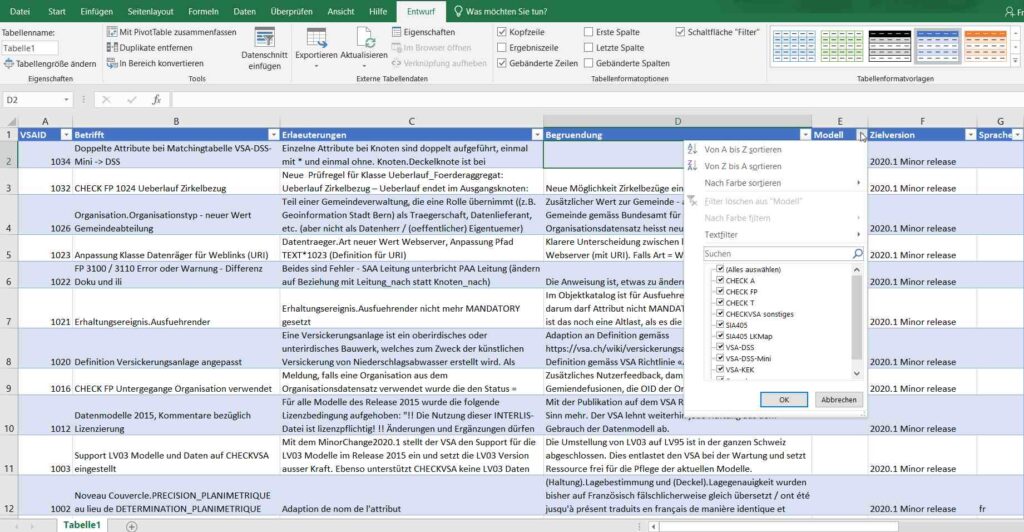Confirm the filter with OK button
The height and width of the screenshot is (532, 1024).
pyautogui.click(x=784, y=399)
